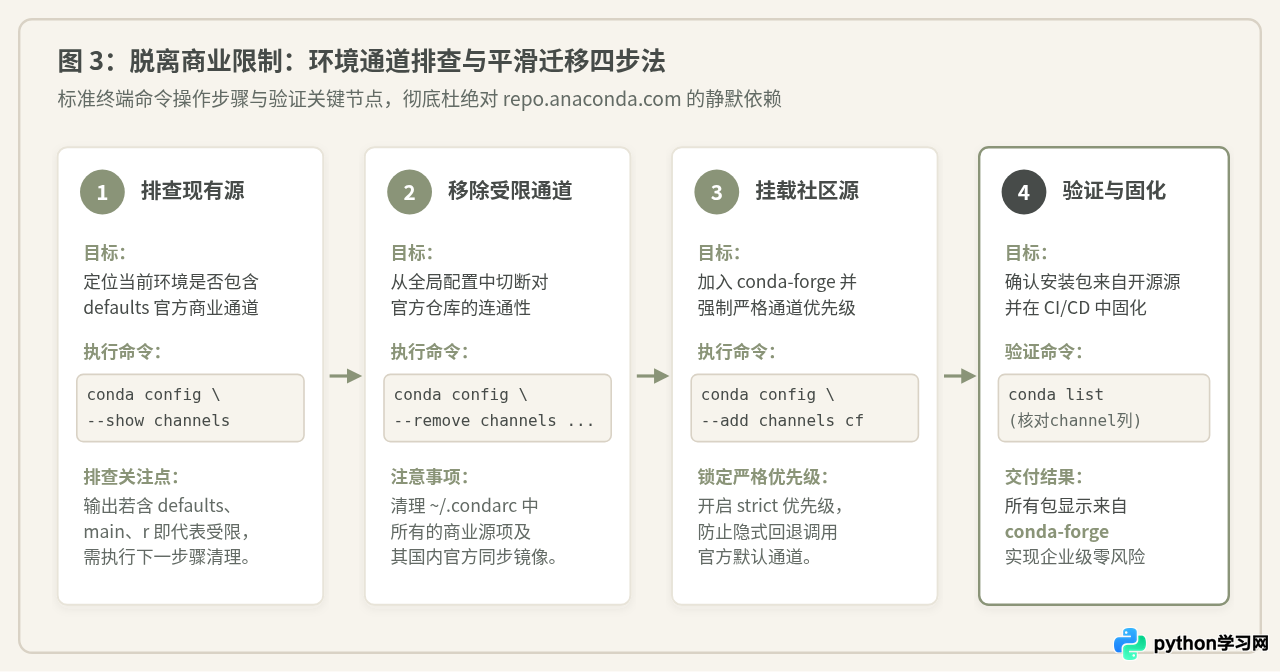Image resolution: width=1280 pixels, height=672 pixels.
Task: Click the code line '--remove channels ...'
Action: (x=494, y=421)
